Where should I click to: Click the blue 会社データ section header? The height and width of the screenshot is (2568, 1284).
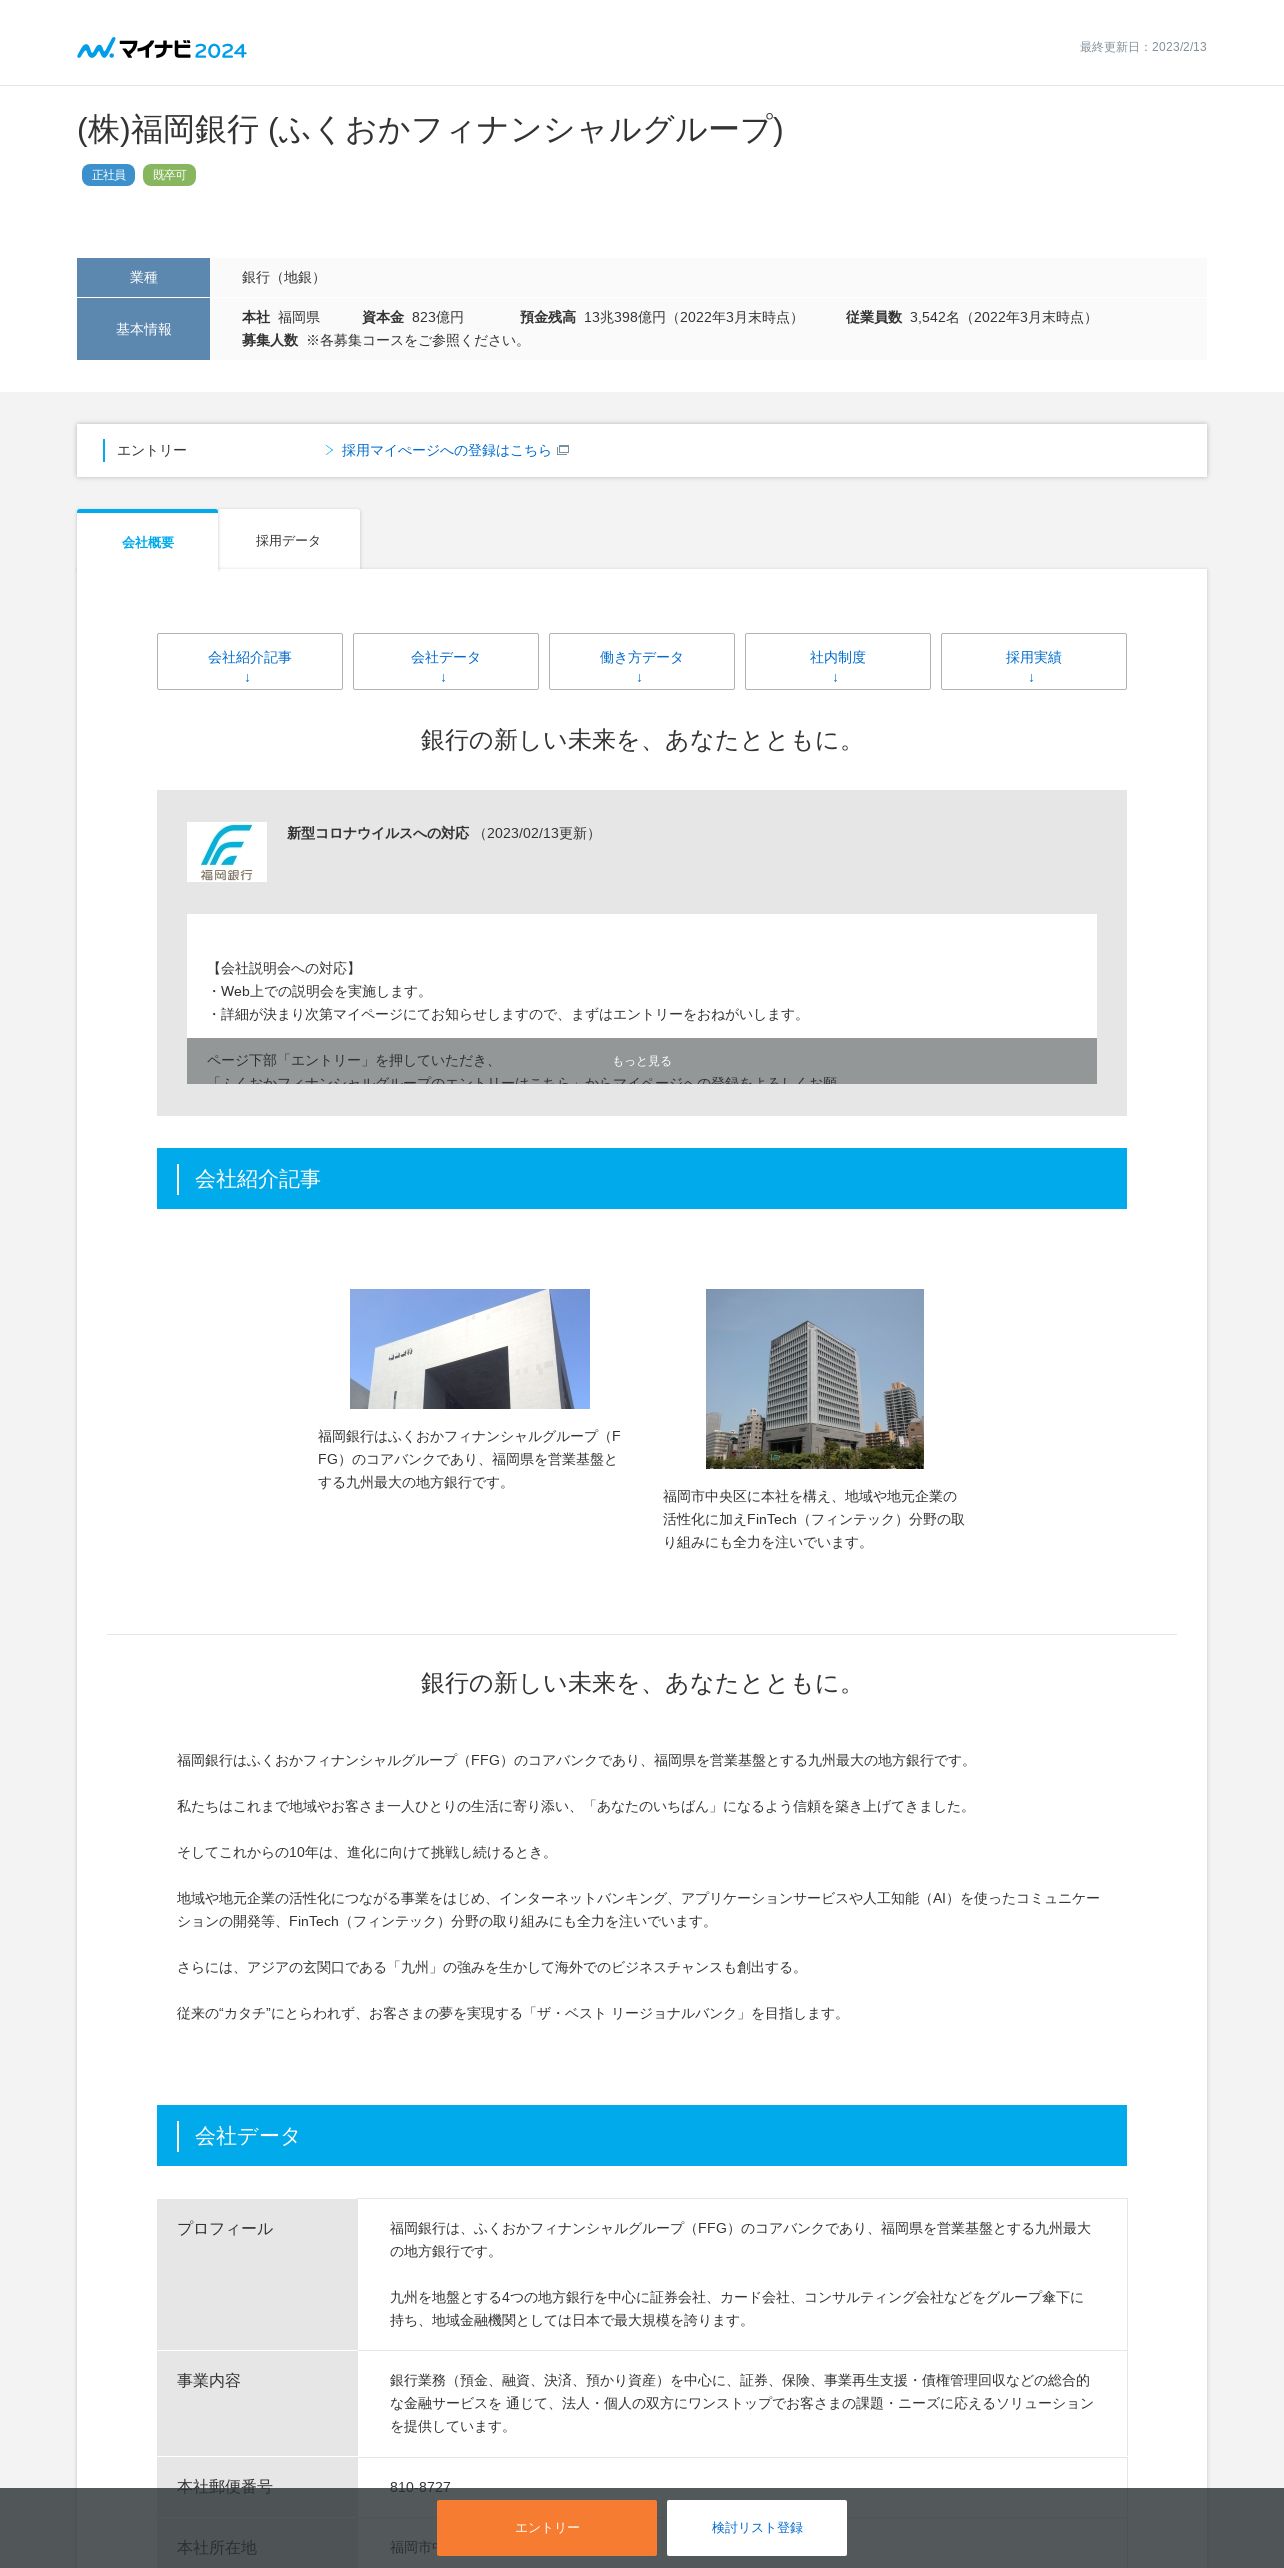[x=642, y=2136]
